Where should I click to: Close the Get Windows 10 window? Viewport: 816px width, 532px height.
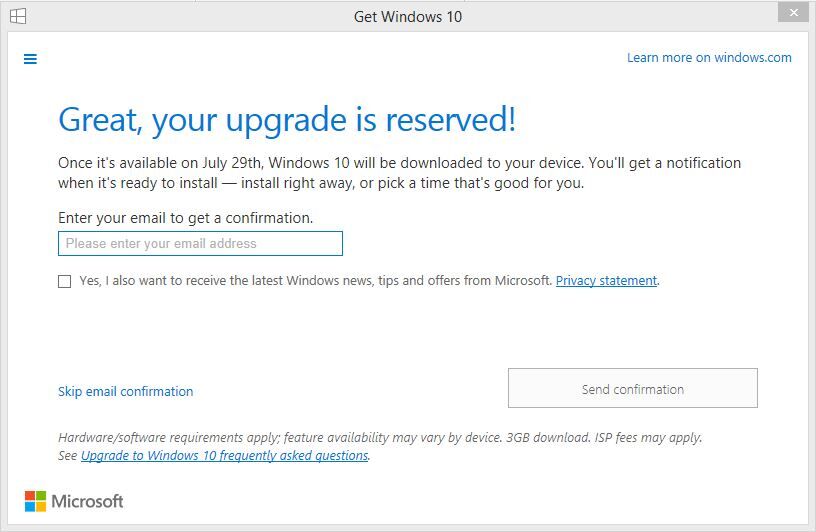(792, 13)
